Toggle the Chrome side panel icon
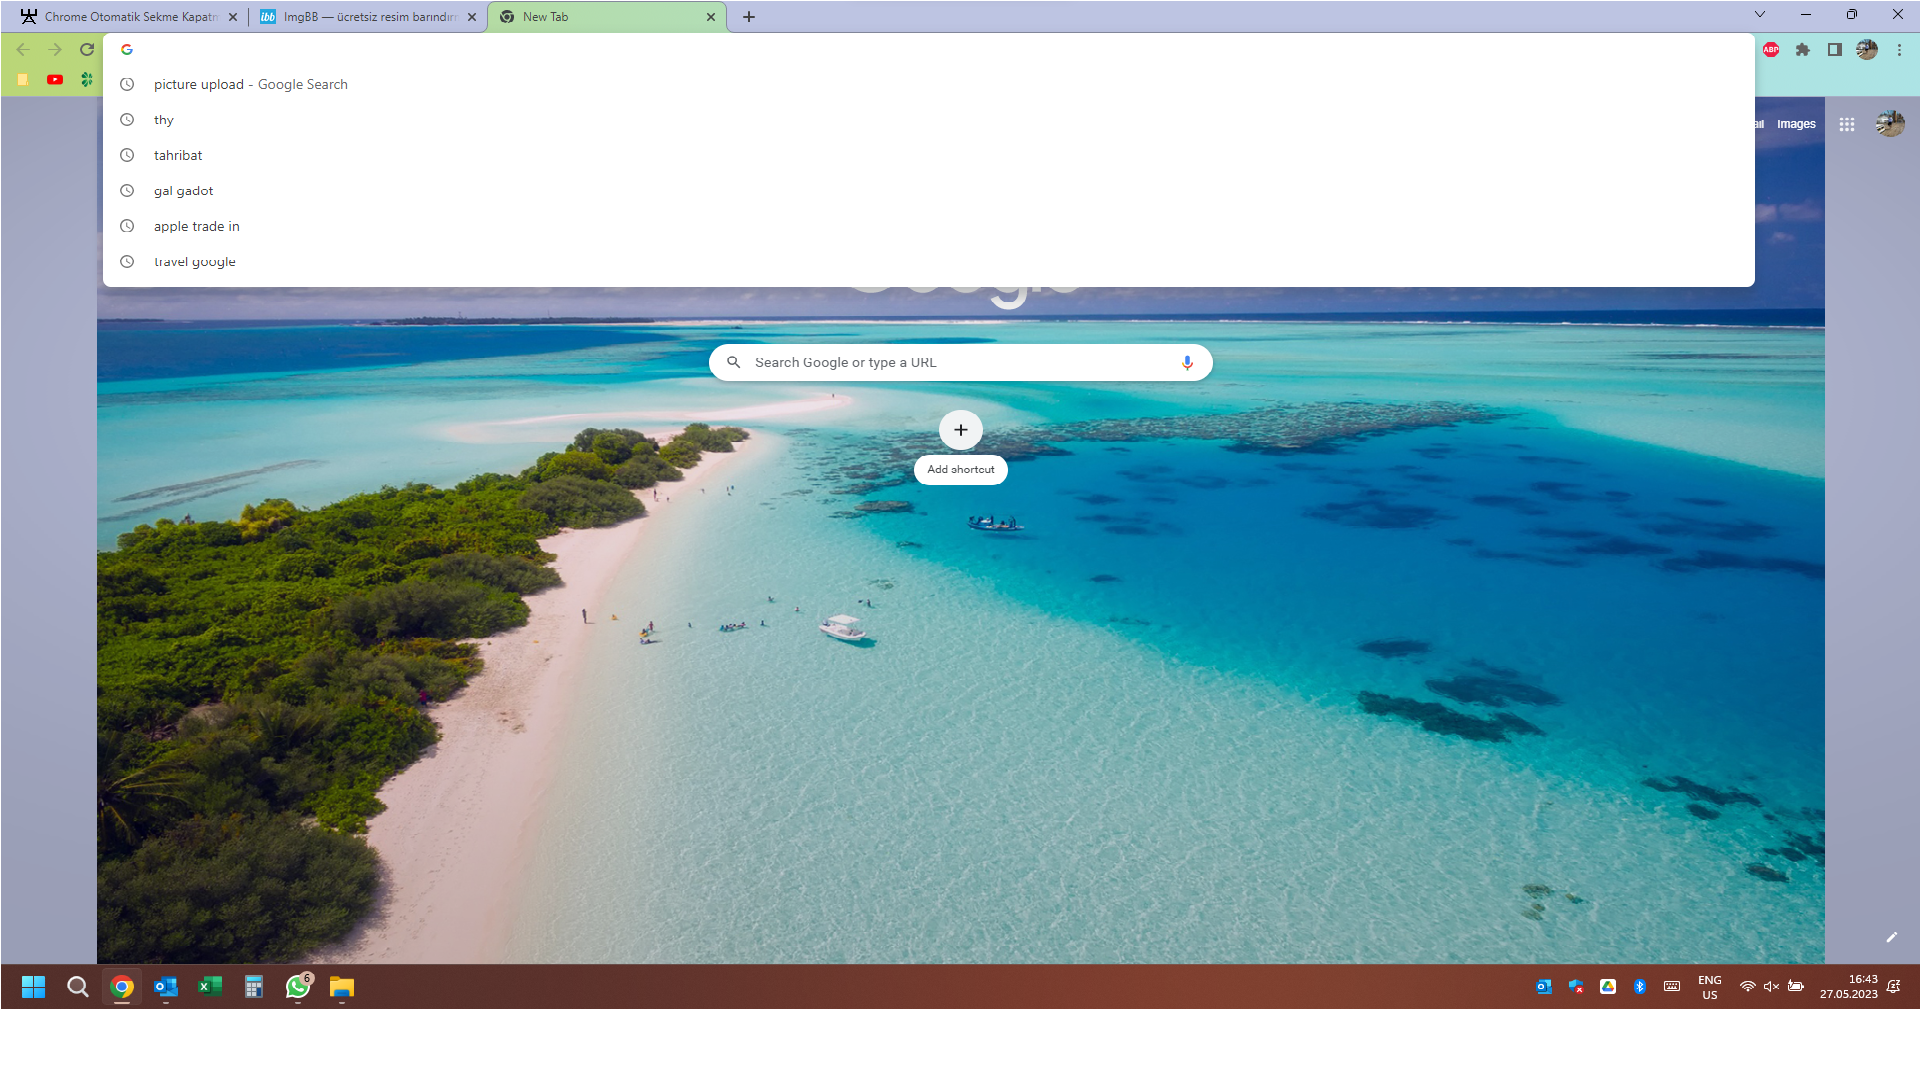The image size is (1920, 1080). pyautogui.click(x=1835, y=49)
